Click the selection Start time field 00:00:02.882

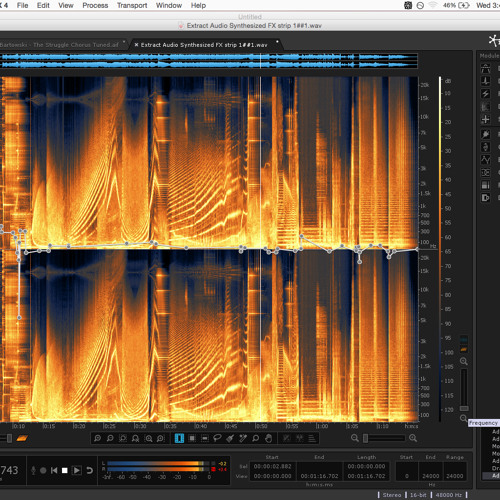tap(272, 466)
